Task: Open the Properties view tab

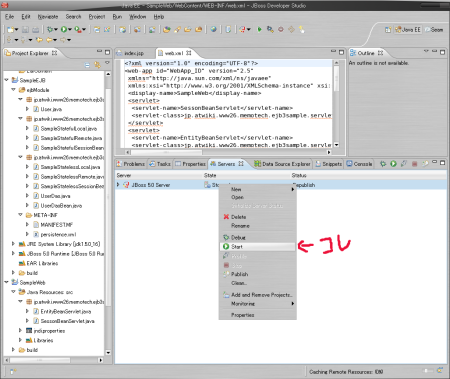Action: click(191, 164)
